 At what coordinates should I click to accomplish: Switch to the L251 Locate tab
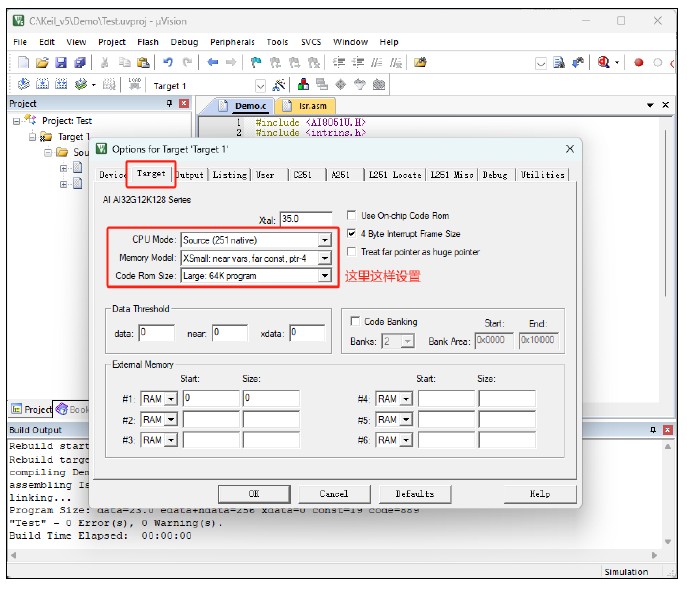tap(394, 175)
